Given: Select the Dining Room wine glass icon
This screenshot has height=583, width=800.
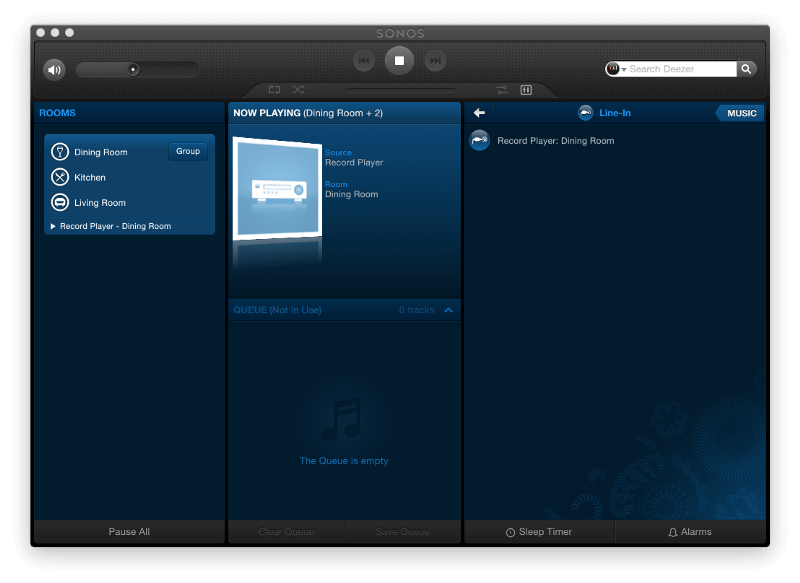Looking at the screenshot, I should [60, 152].
